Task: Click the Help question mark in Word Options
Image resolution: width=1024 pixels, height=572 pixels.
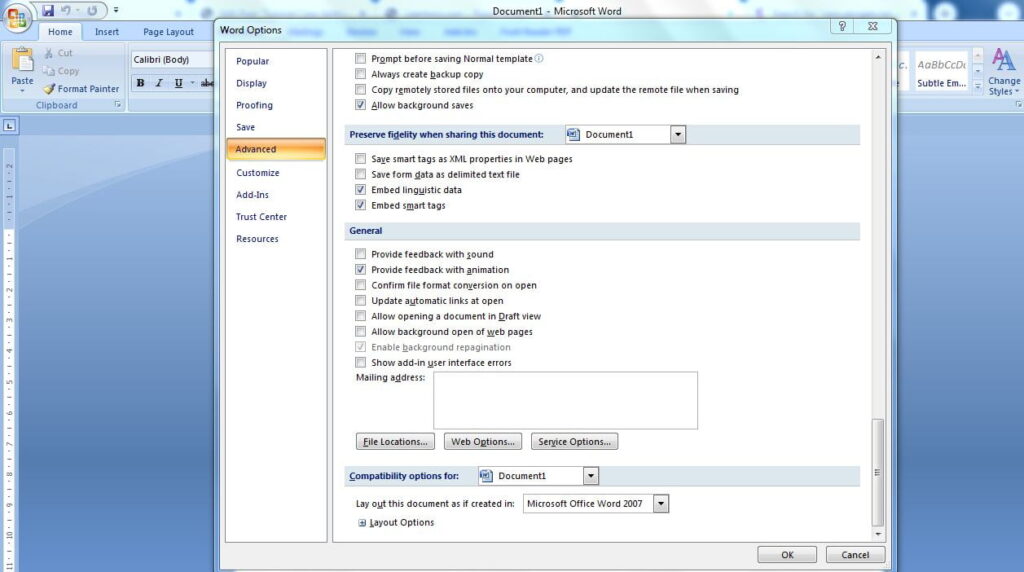Action: (842, 26)
